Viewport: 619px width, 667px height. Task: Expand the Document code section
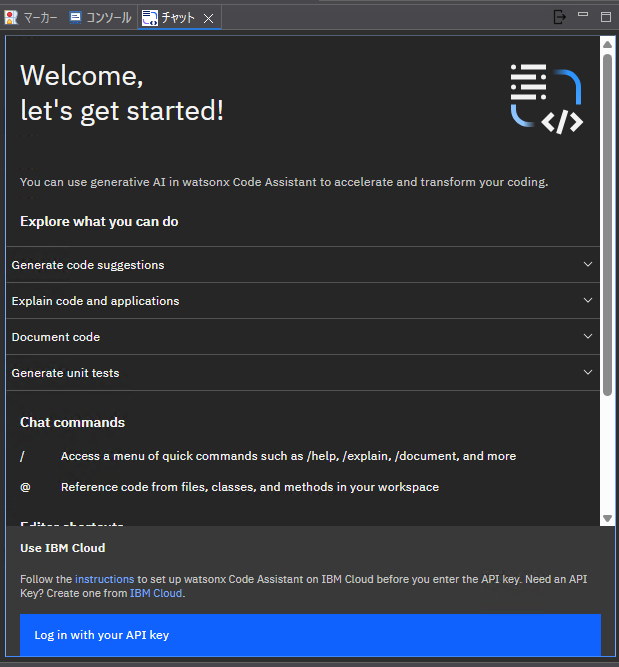pos(303,337)
